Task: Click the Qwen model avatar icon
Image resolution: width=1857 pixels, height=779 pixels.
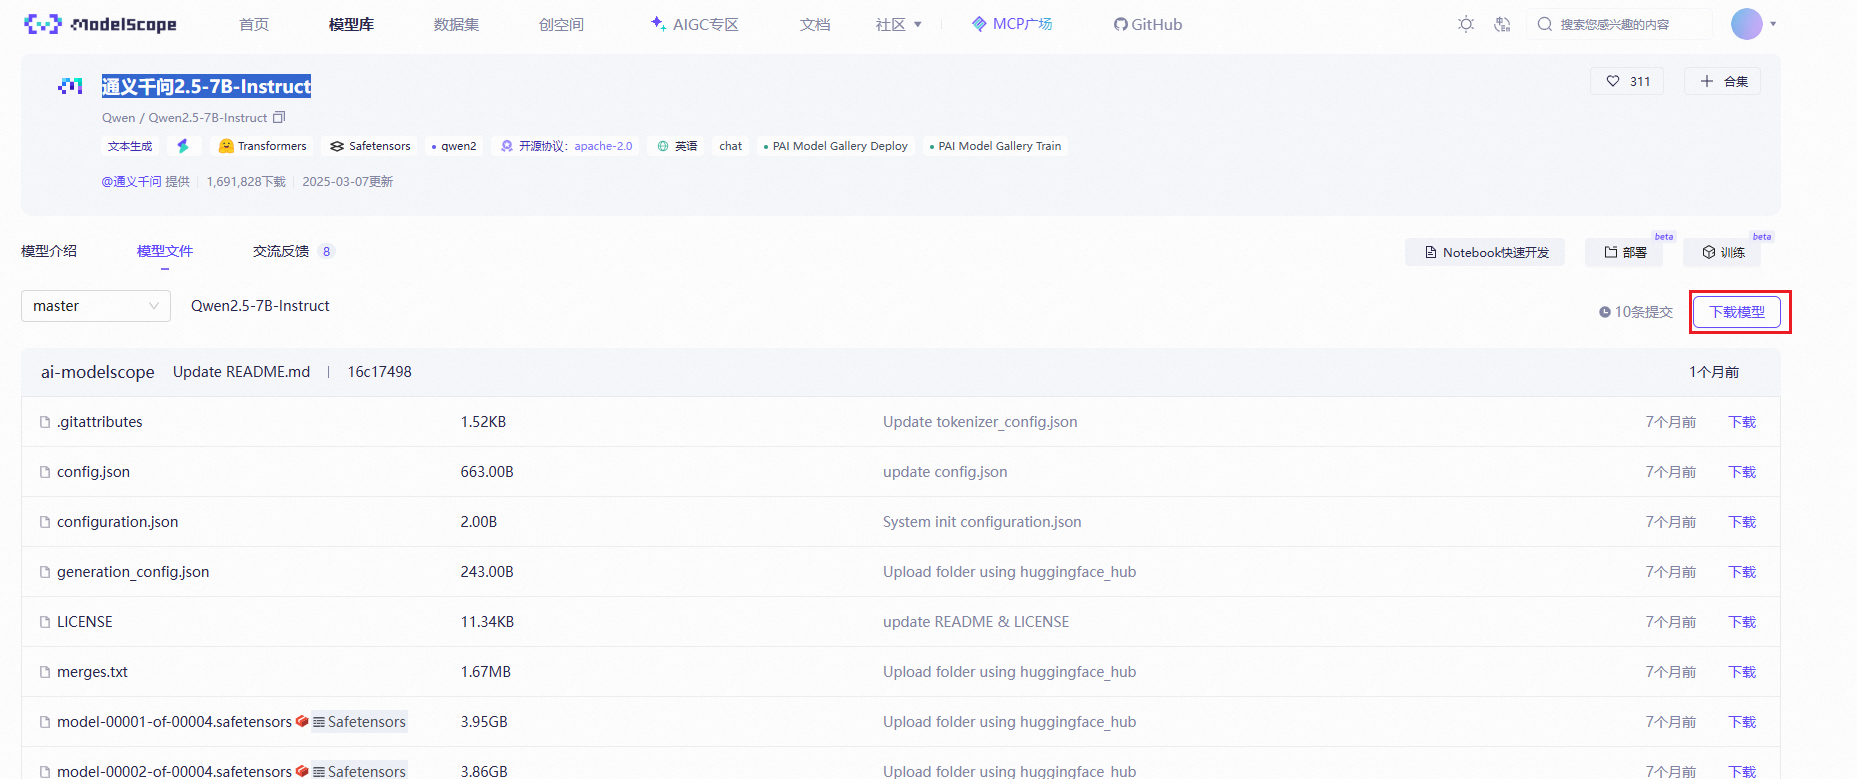Action: 70,87
